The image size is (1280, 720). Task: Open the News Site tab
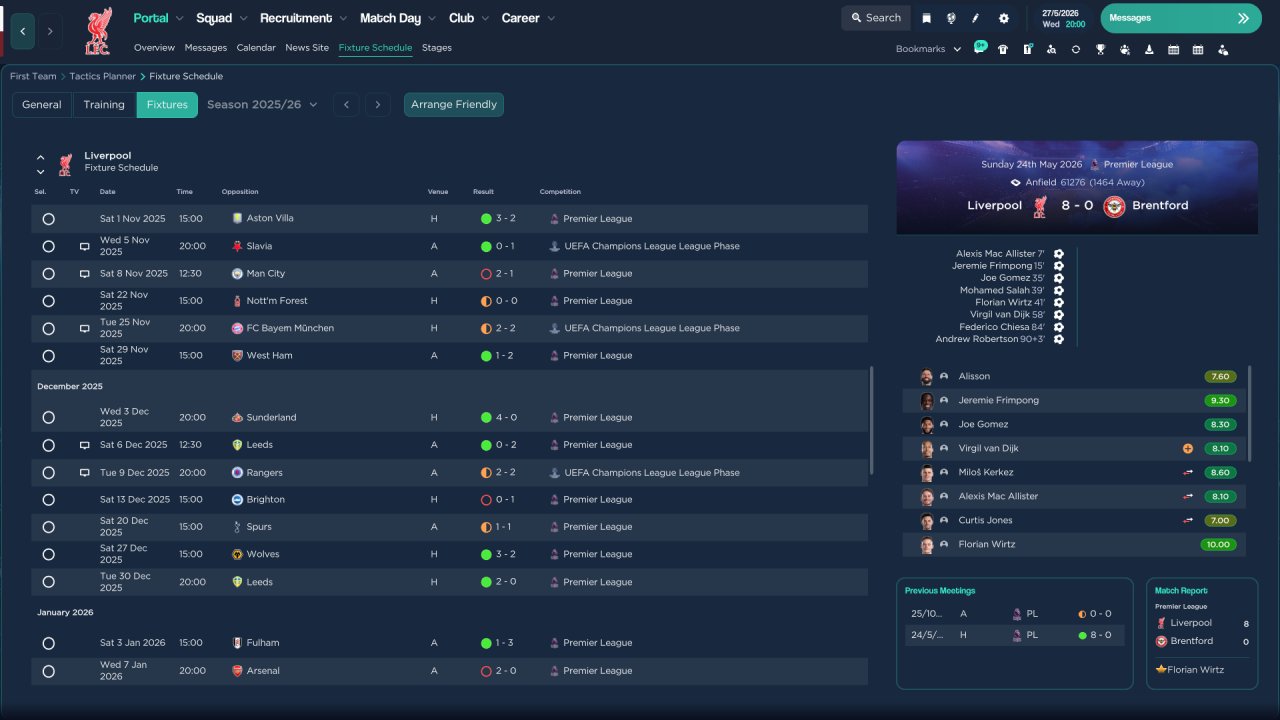point(307,48)
